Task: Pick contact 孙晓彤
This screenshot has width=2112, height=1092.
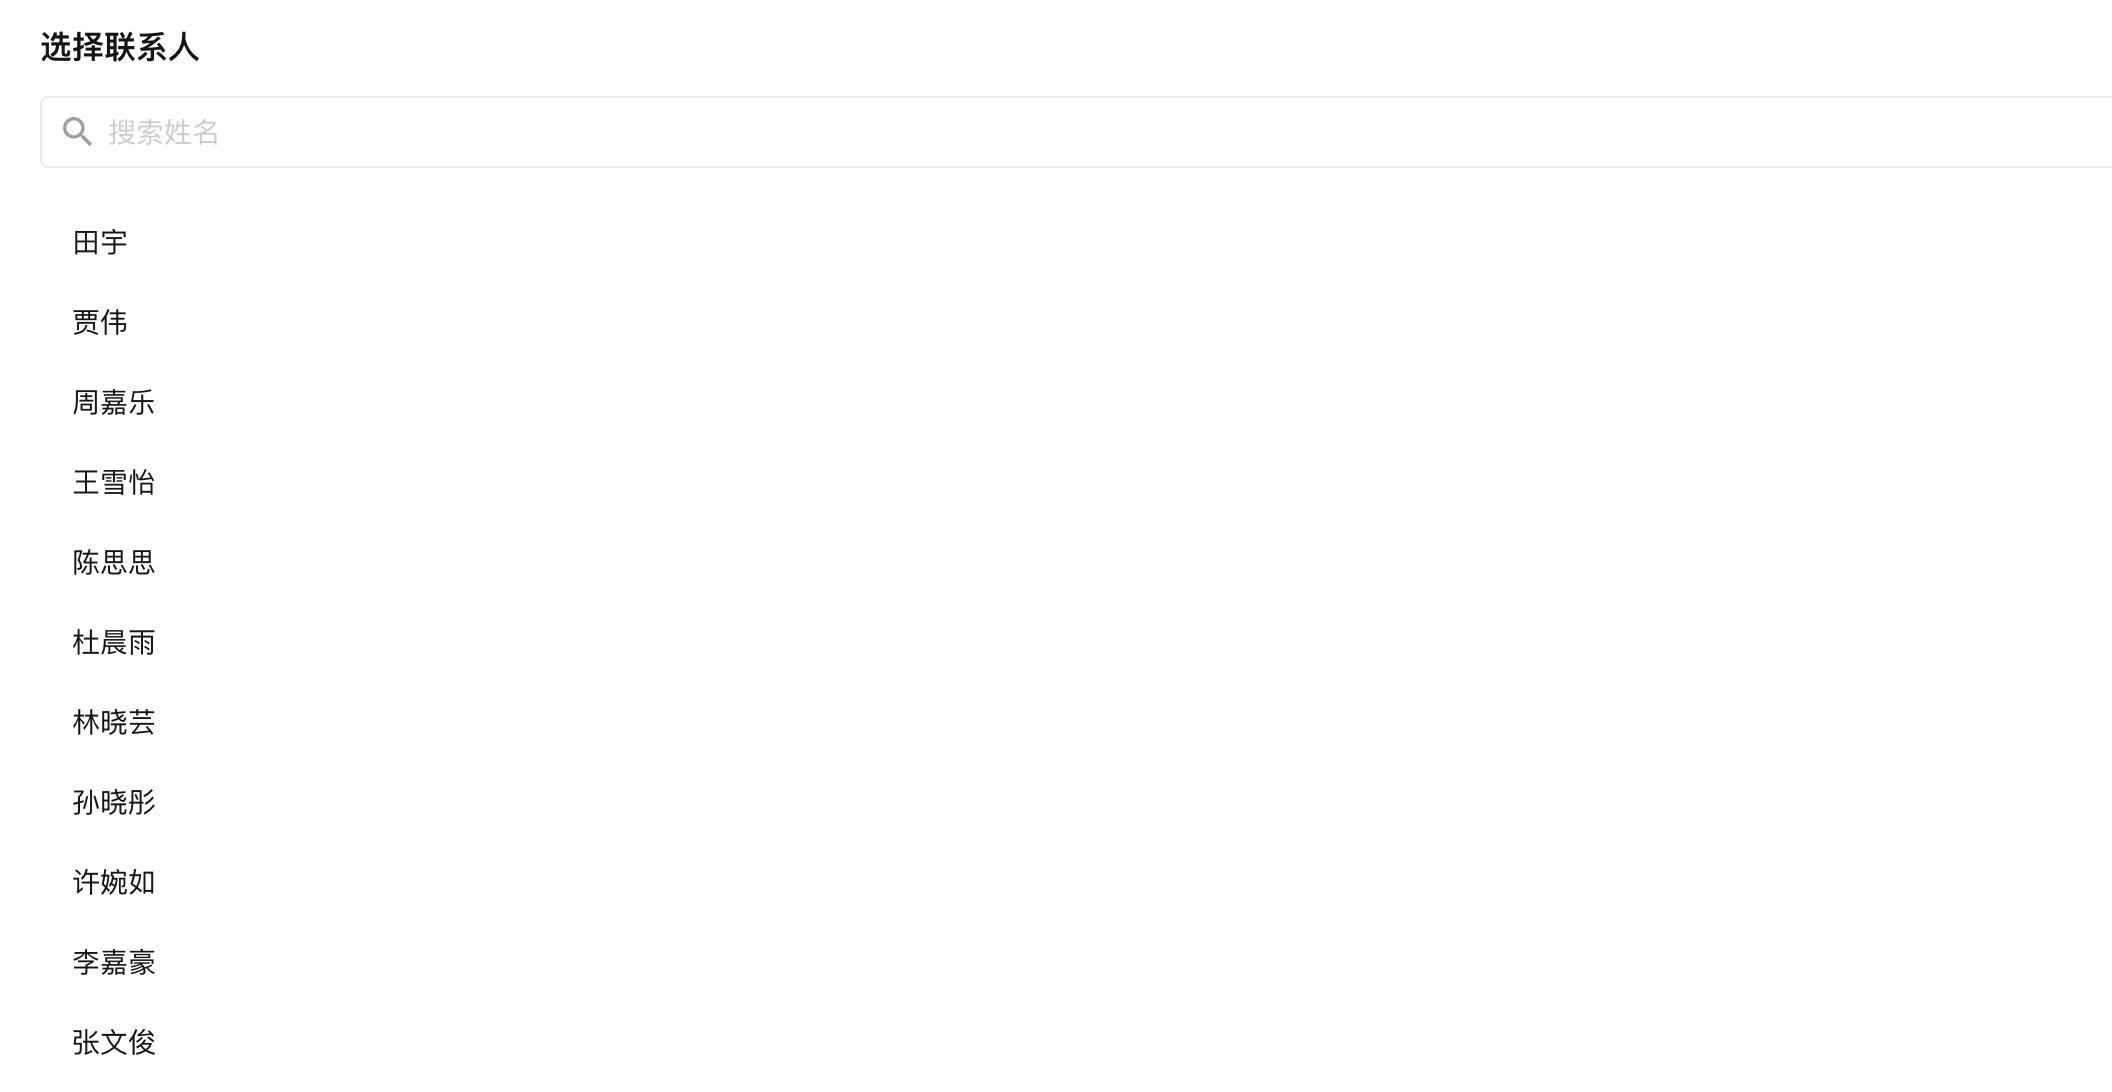Action: coord(1076,802)
